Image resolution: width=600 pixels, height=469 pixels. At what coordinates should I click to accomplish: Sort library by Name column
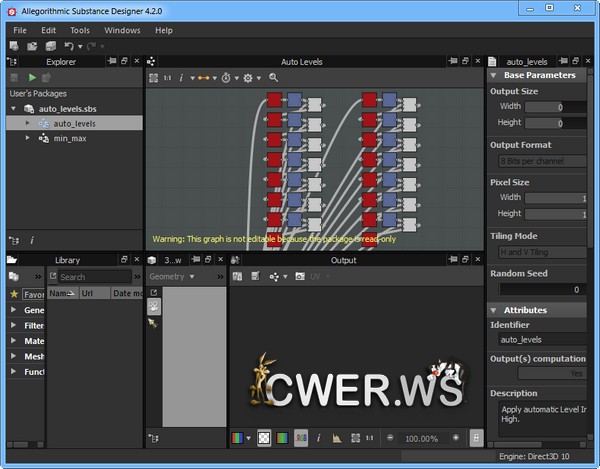click(x=63, y=293)
